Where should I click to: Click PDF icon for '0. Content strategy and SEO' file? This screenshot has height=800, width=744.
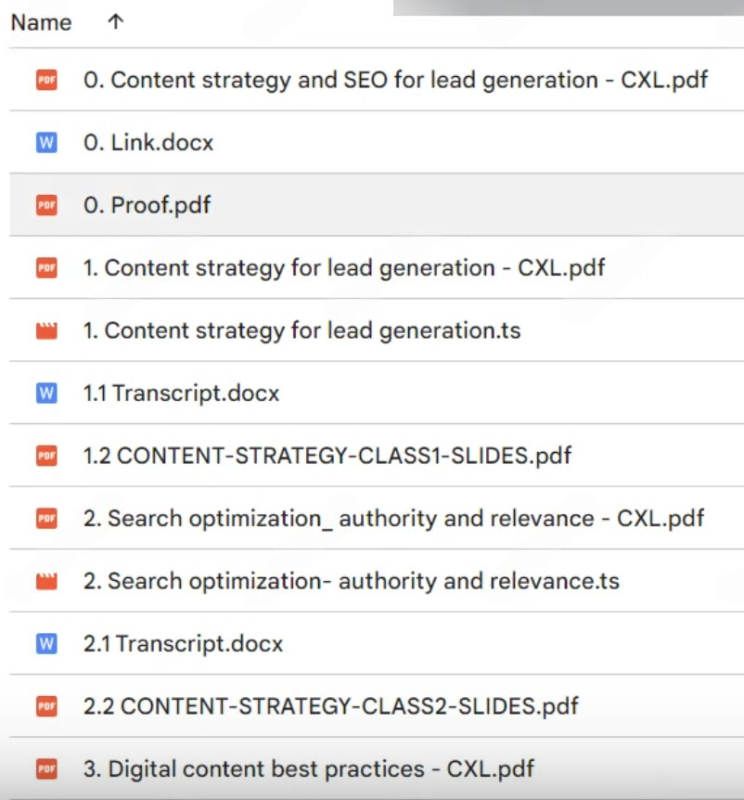[x=46, y=80]
